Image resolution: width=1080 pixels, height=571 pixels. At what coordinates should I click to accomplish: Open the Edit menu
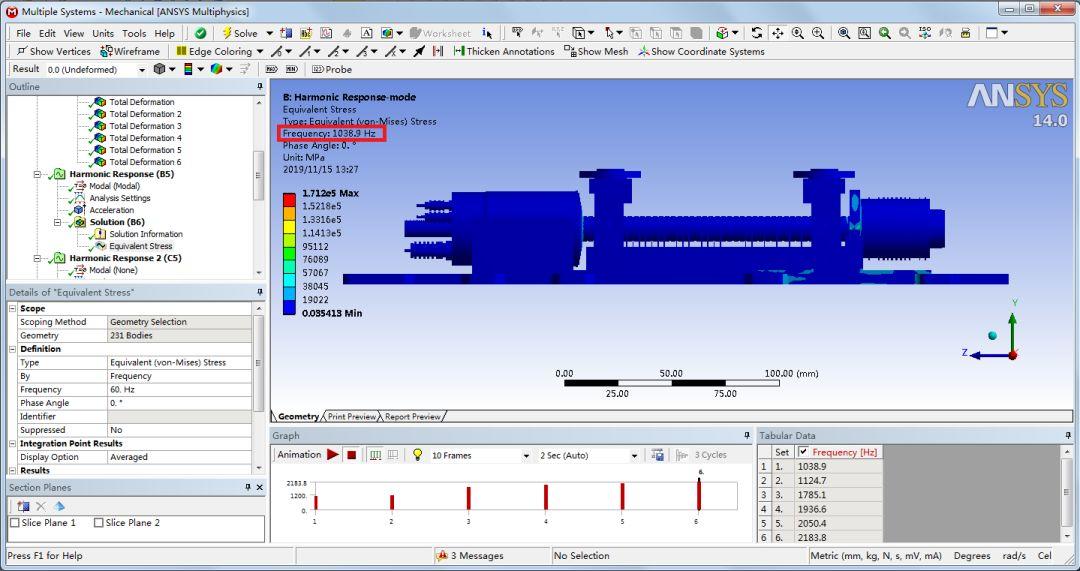(x=48, y=33)
